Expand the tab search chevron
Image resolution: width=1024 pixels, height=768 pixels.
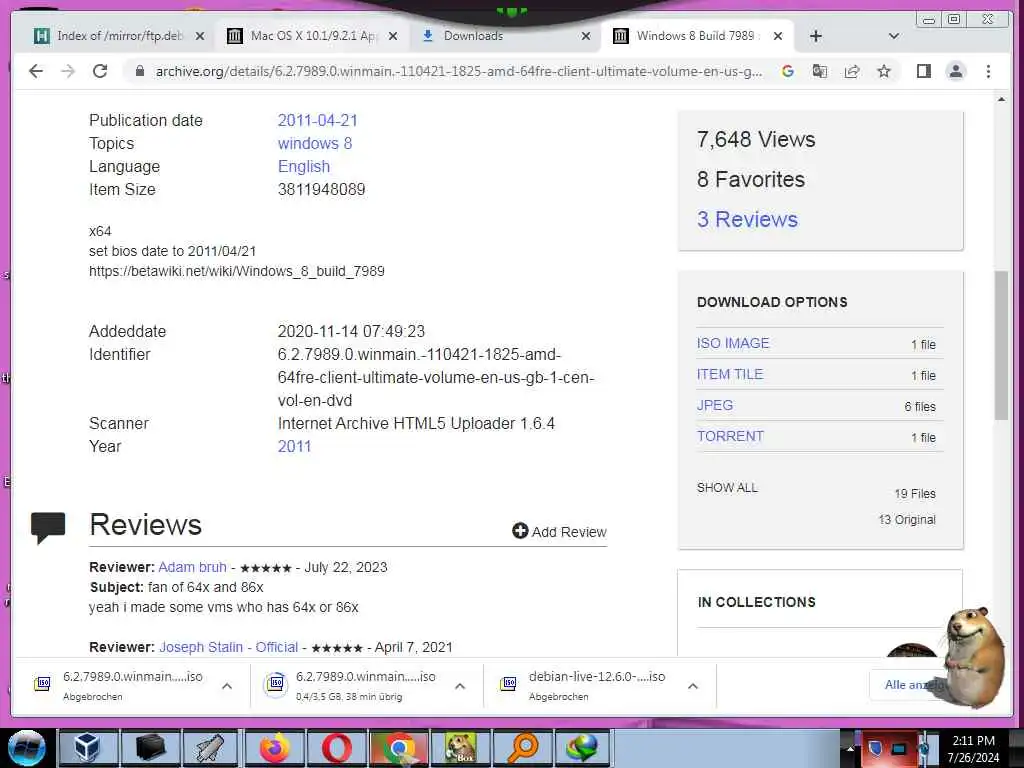click(x=894, y=36)
